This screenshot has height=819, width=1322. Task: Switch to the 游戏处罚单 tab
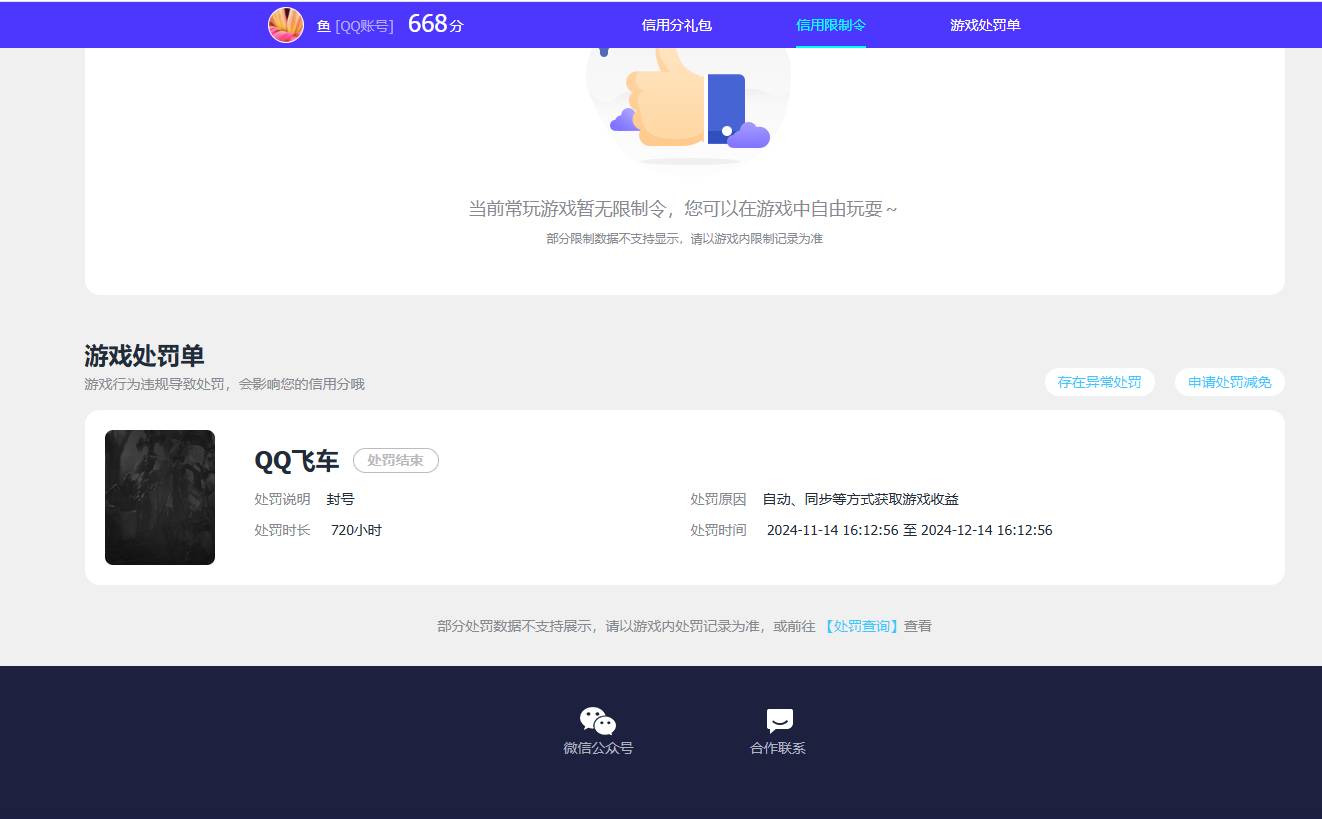coord(984,24)
